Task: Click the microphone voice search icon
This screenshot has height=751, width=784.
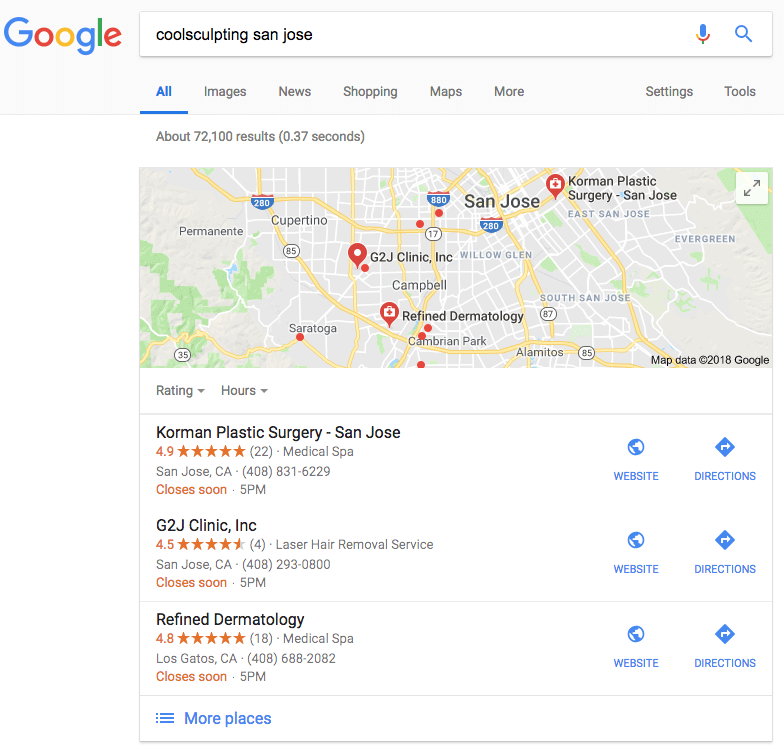Action: [x=702, y=34]
